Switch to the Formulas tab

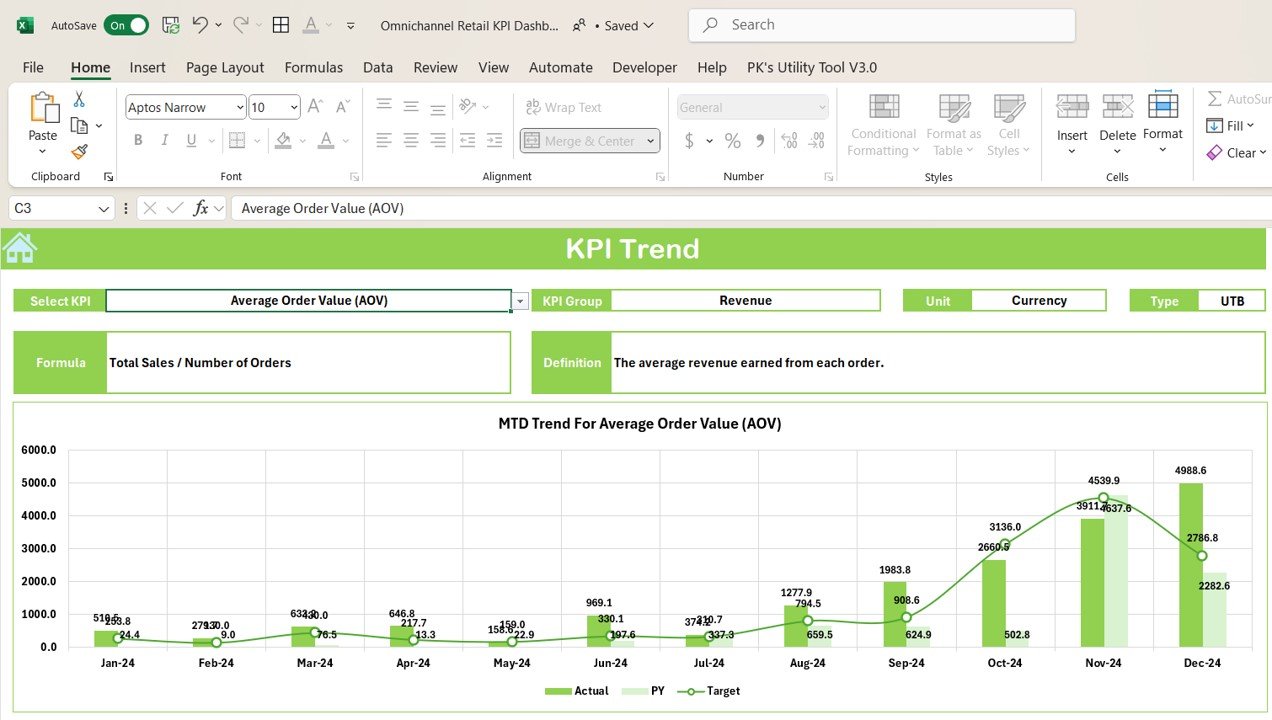(313, 67)
